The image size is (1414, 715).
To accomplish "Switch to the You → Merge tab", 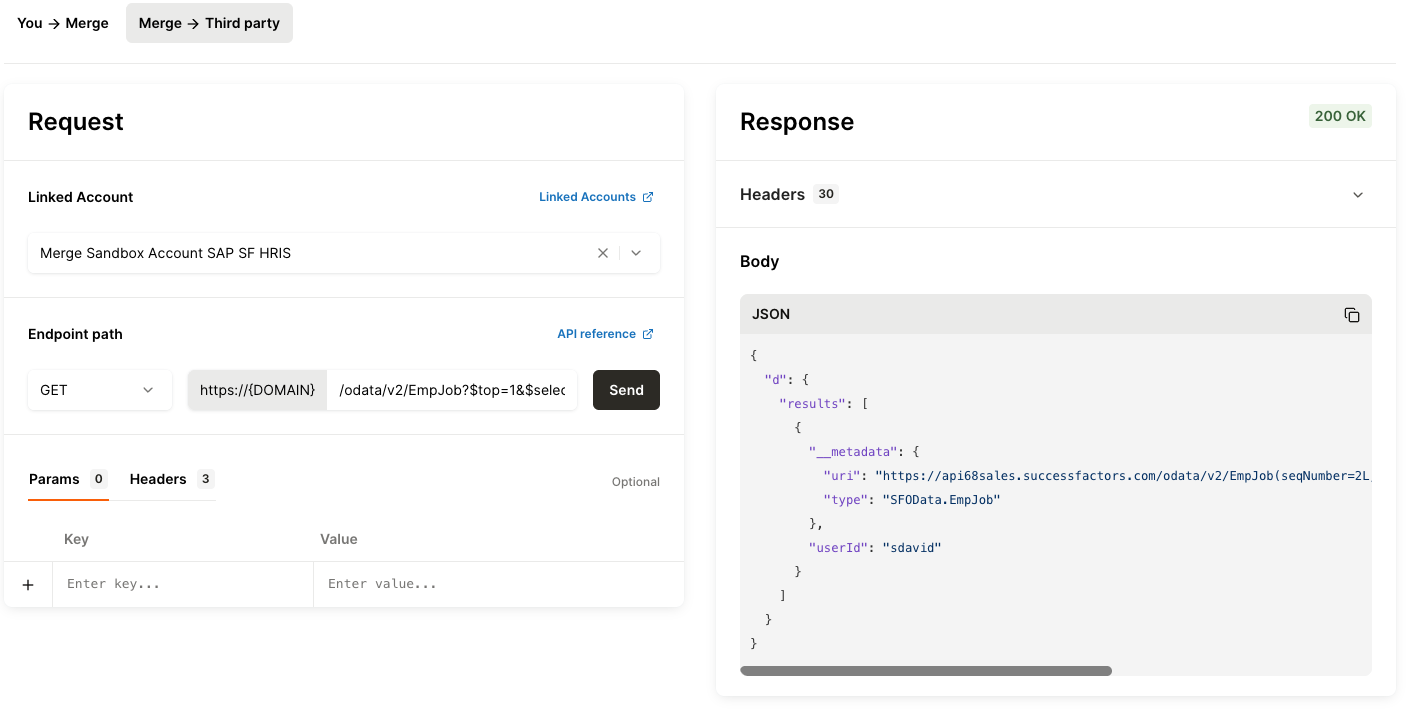I will pos(63,23).
